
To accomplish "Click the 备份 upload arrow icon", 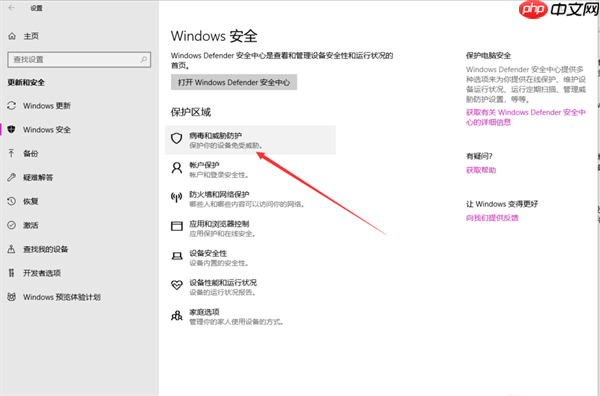I will point(11,153).
